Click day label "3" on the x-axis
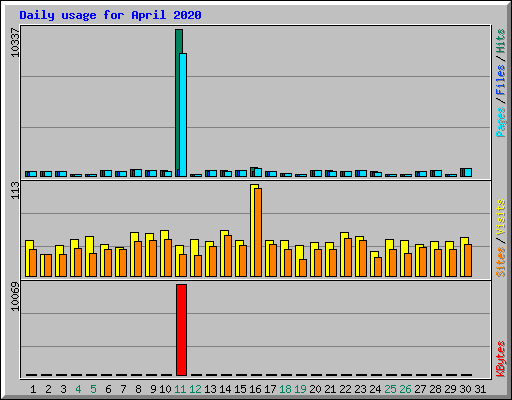The height and width of the screenshot is (400, 512). tap(63, 389)
